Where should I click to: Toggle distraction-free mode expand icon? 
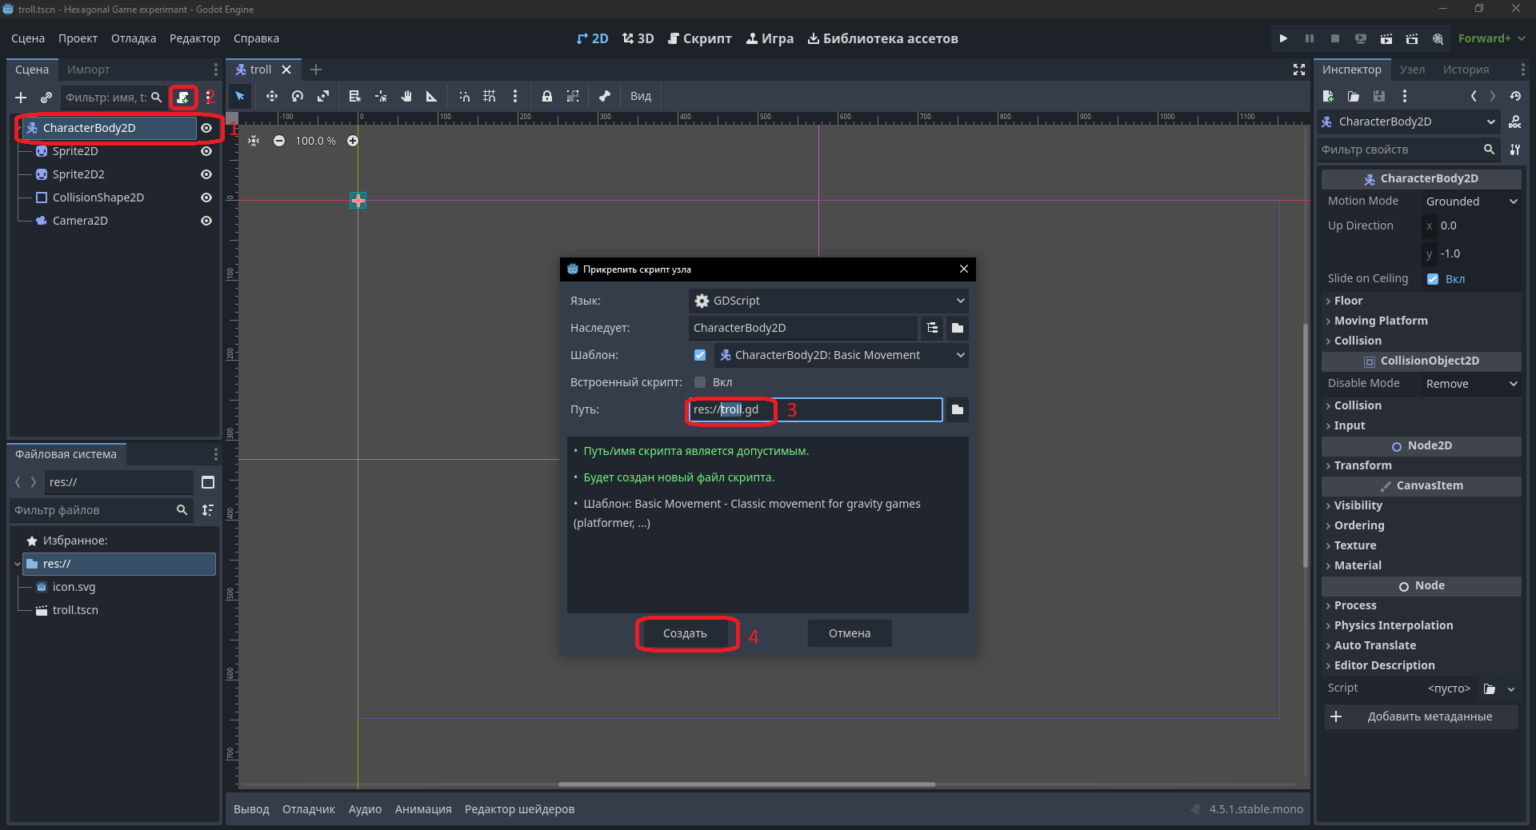(x=1299, y=69)
